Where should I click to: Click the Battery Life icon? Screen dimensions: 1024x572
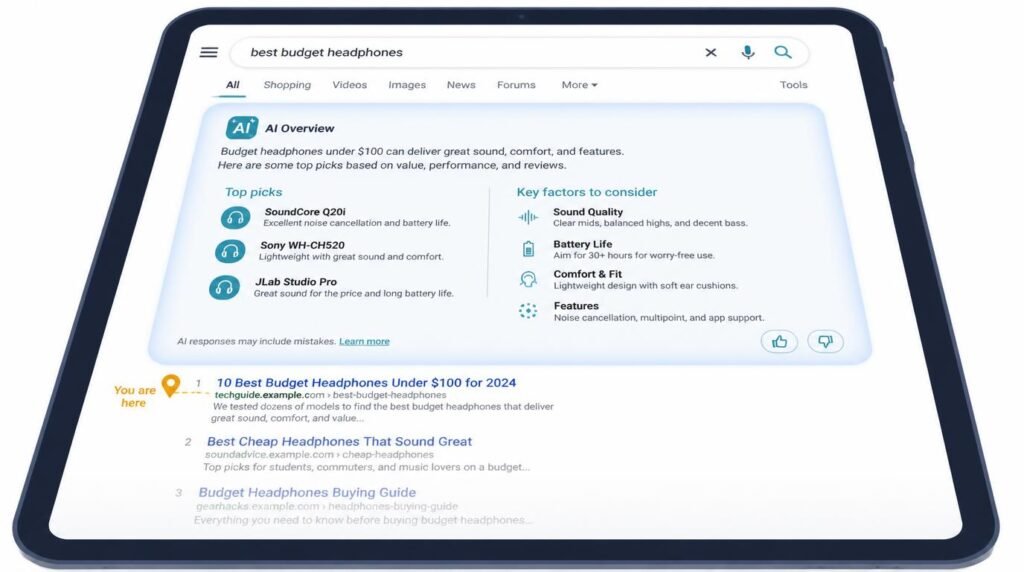click(x=528, y=249)
